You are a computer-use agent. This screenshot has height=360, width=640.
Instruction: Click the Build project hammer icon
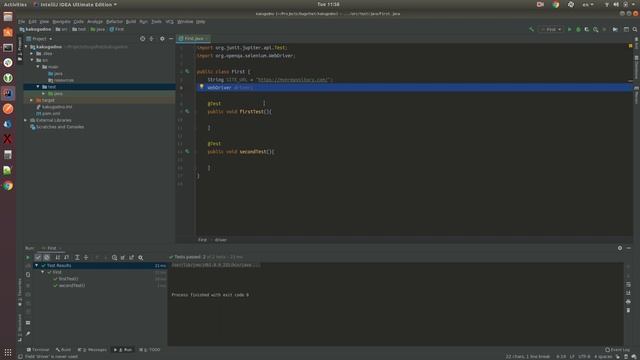[x=531, y=29]
